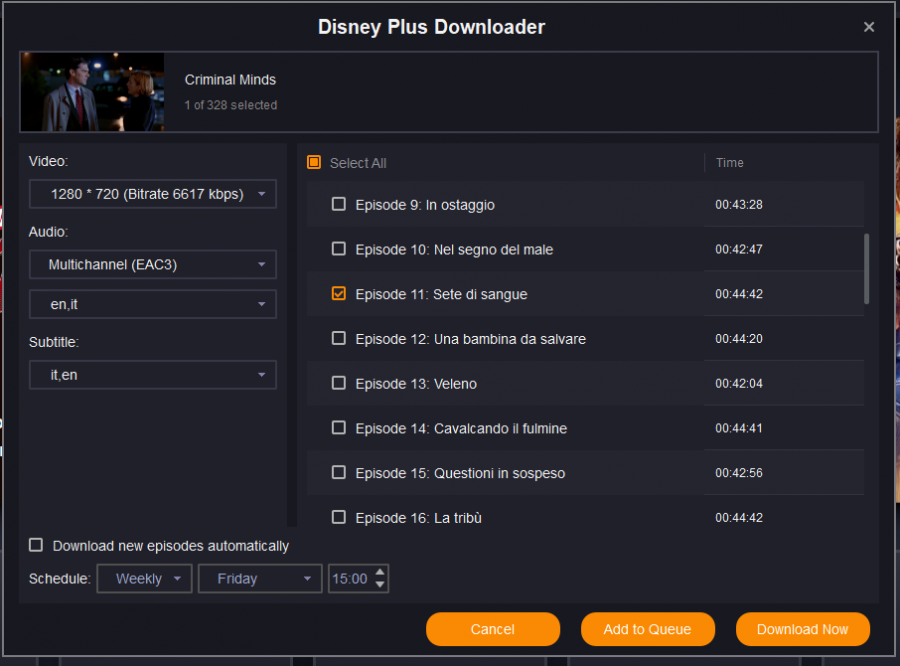This screenshot has height=666, width=900.
Task: Enable Download new episodes automatically
Action: tap(36, 545)
